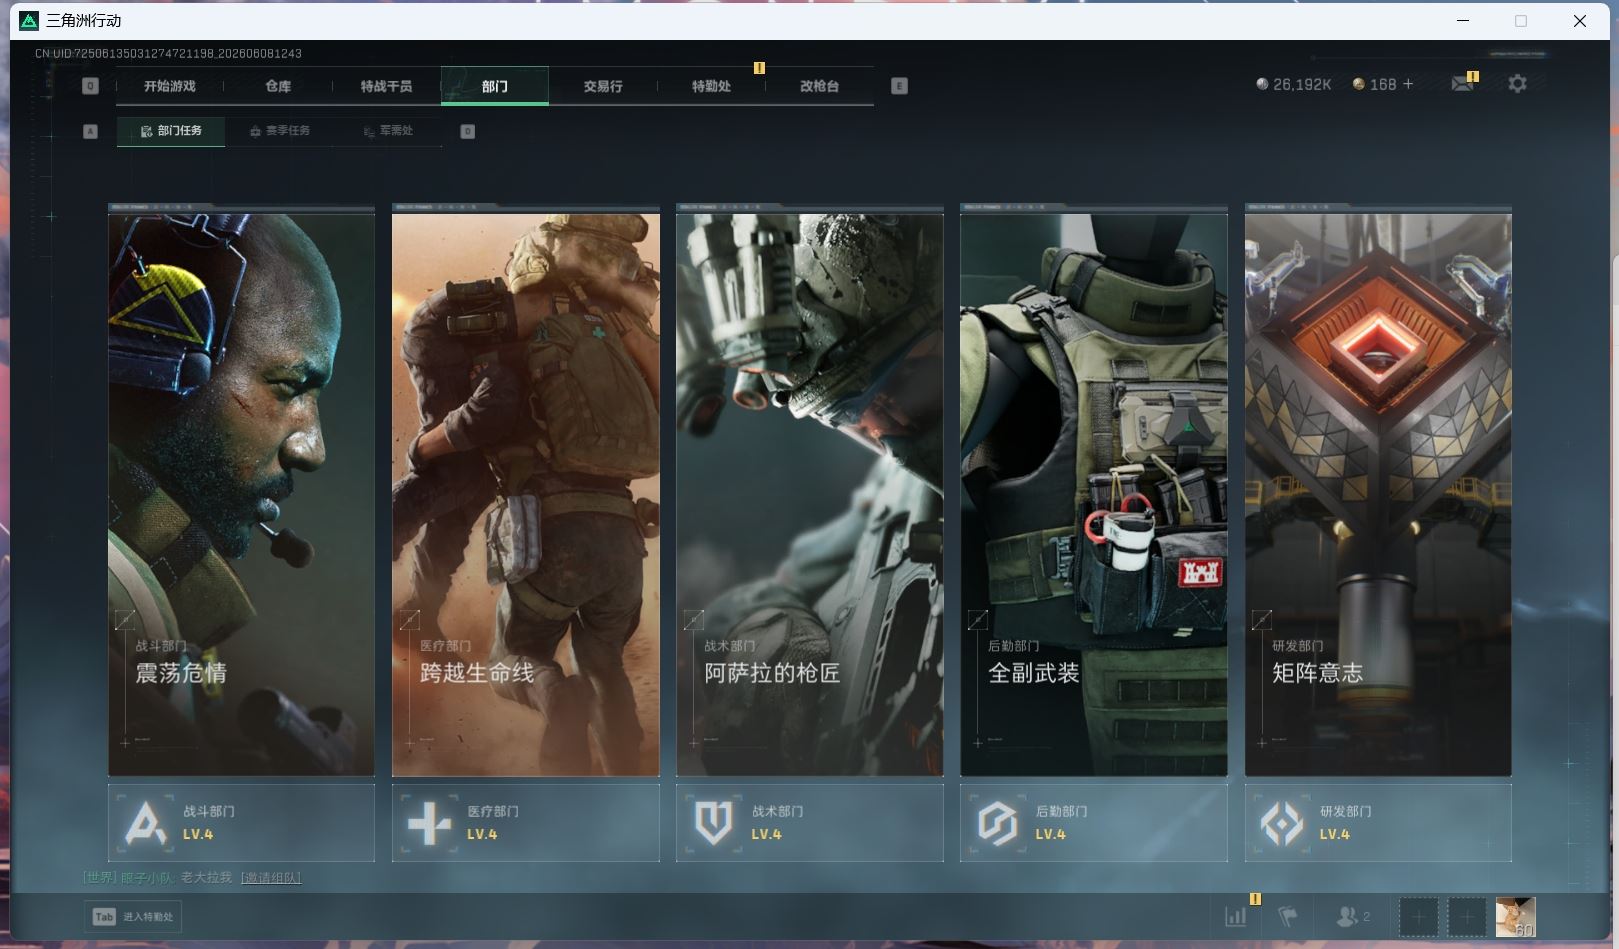
Task: Open the friends list icon
Action: tap(1351, 916)
